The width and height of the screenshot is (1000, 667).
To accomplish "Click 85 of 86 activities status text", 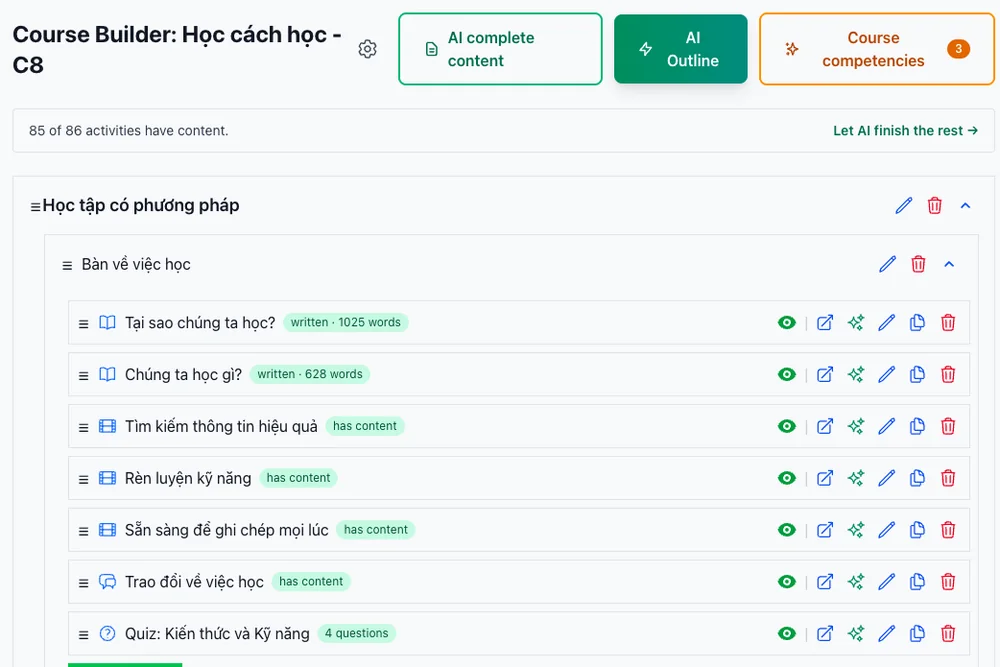I will coord(128,131).
